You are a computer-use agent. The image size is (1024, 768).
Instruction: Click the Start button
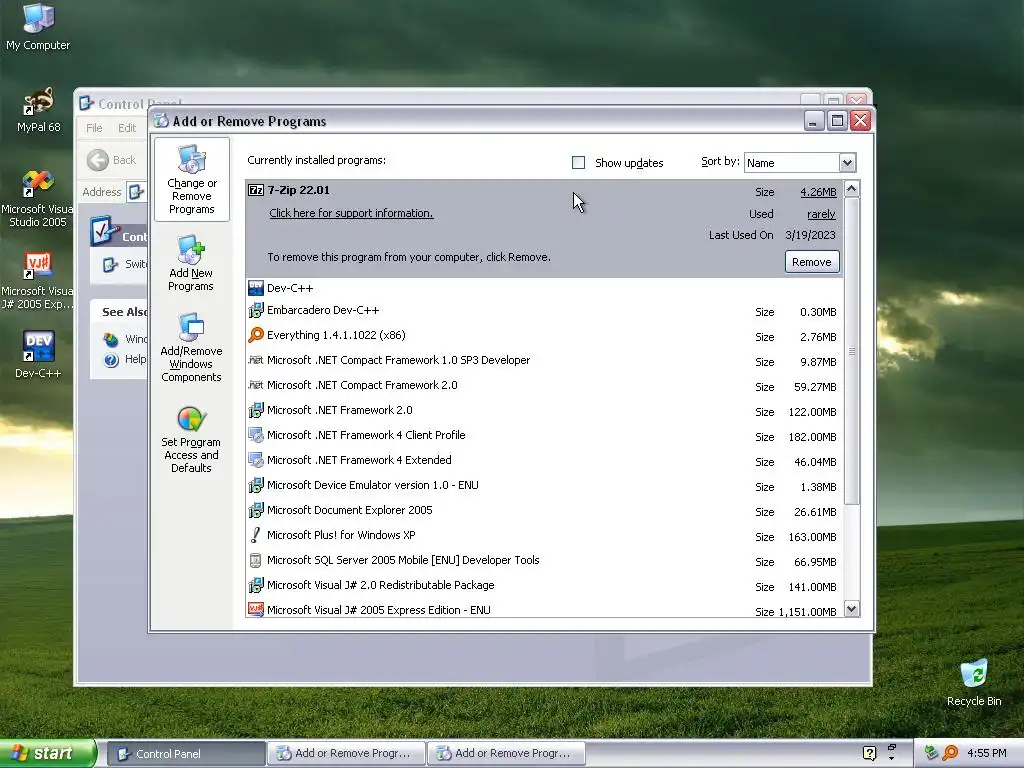pyautogui.click(x=48, y=754)
